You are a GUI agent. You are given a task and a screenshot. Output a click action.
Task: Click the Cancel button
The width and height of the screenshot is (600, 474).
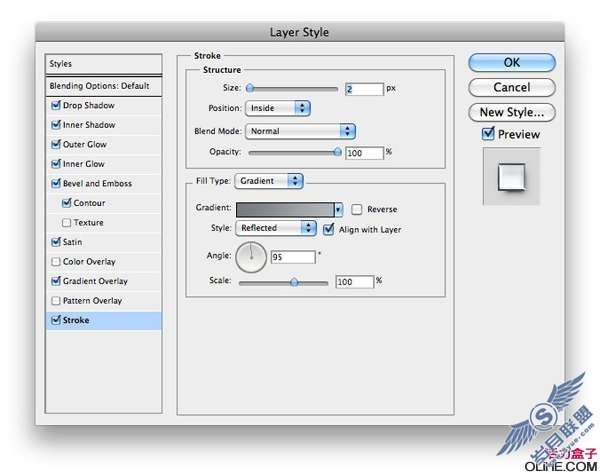[x=512, y=87]
